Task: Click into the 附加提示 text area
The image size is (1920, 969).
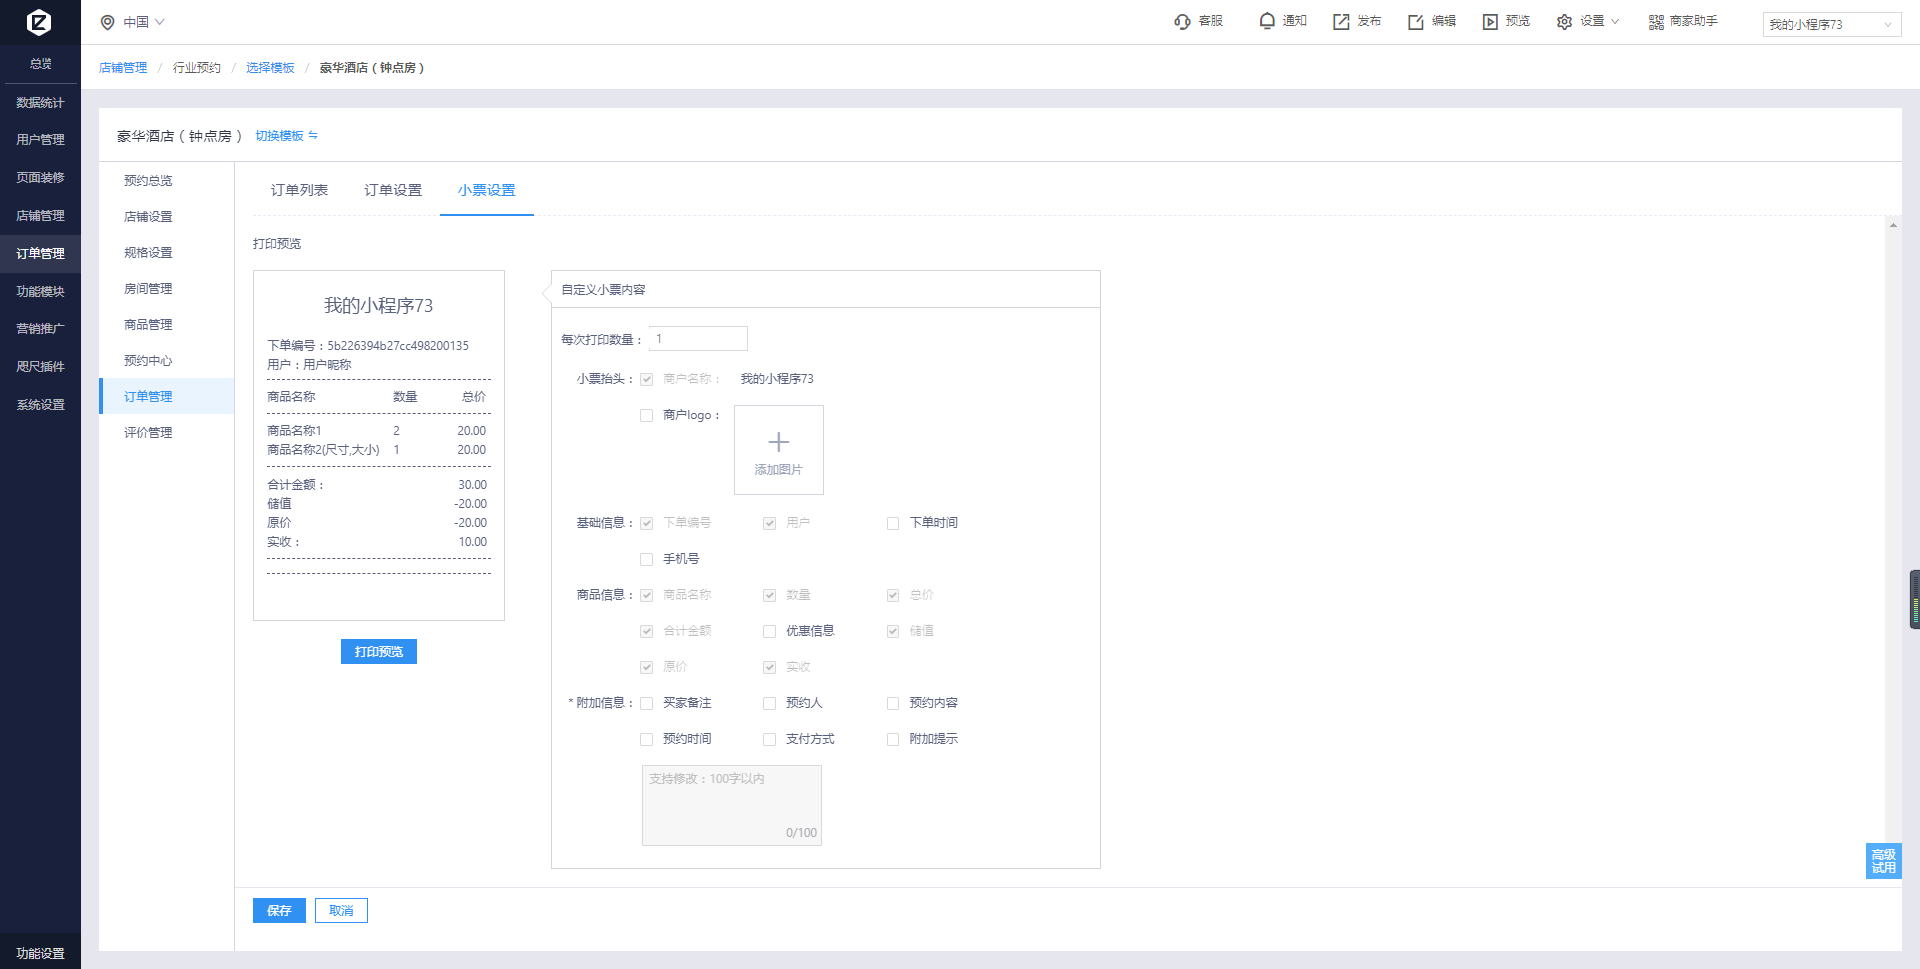Action: click(x=732, y=805)
